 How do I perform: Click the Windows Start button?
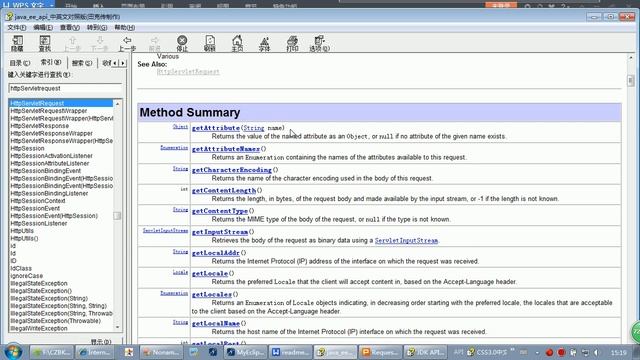tap(13, 352)
